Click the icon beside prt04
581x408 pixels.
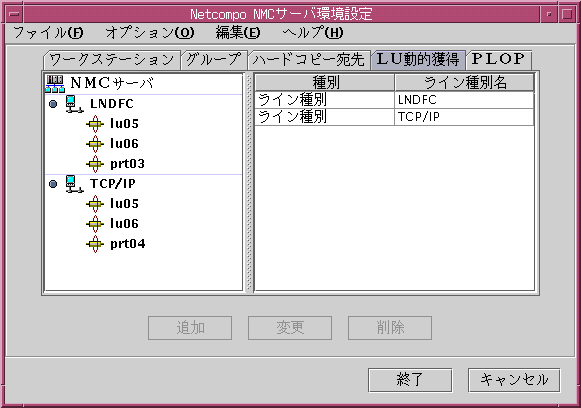click(95, 244)
